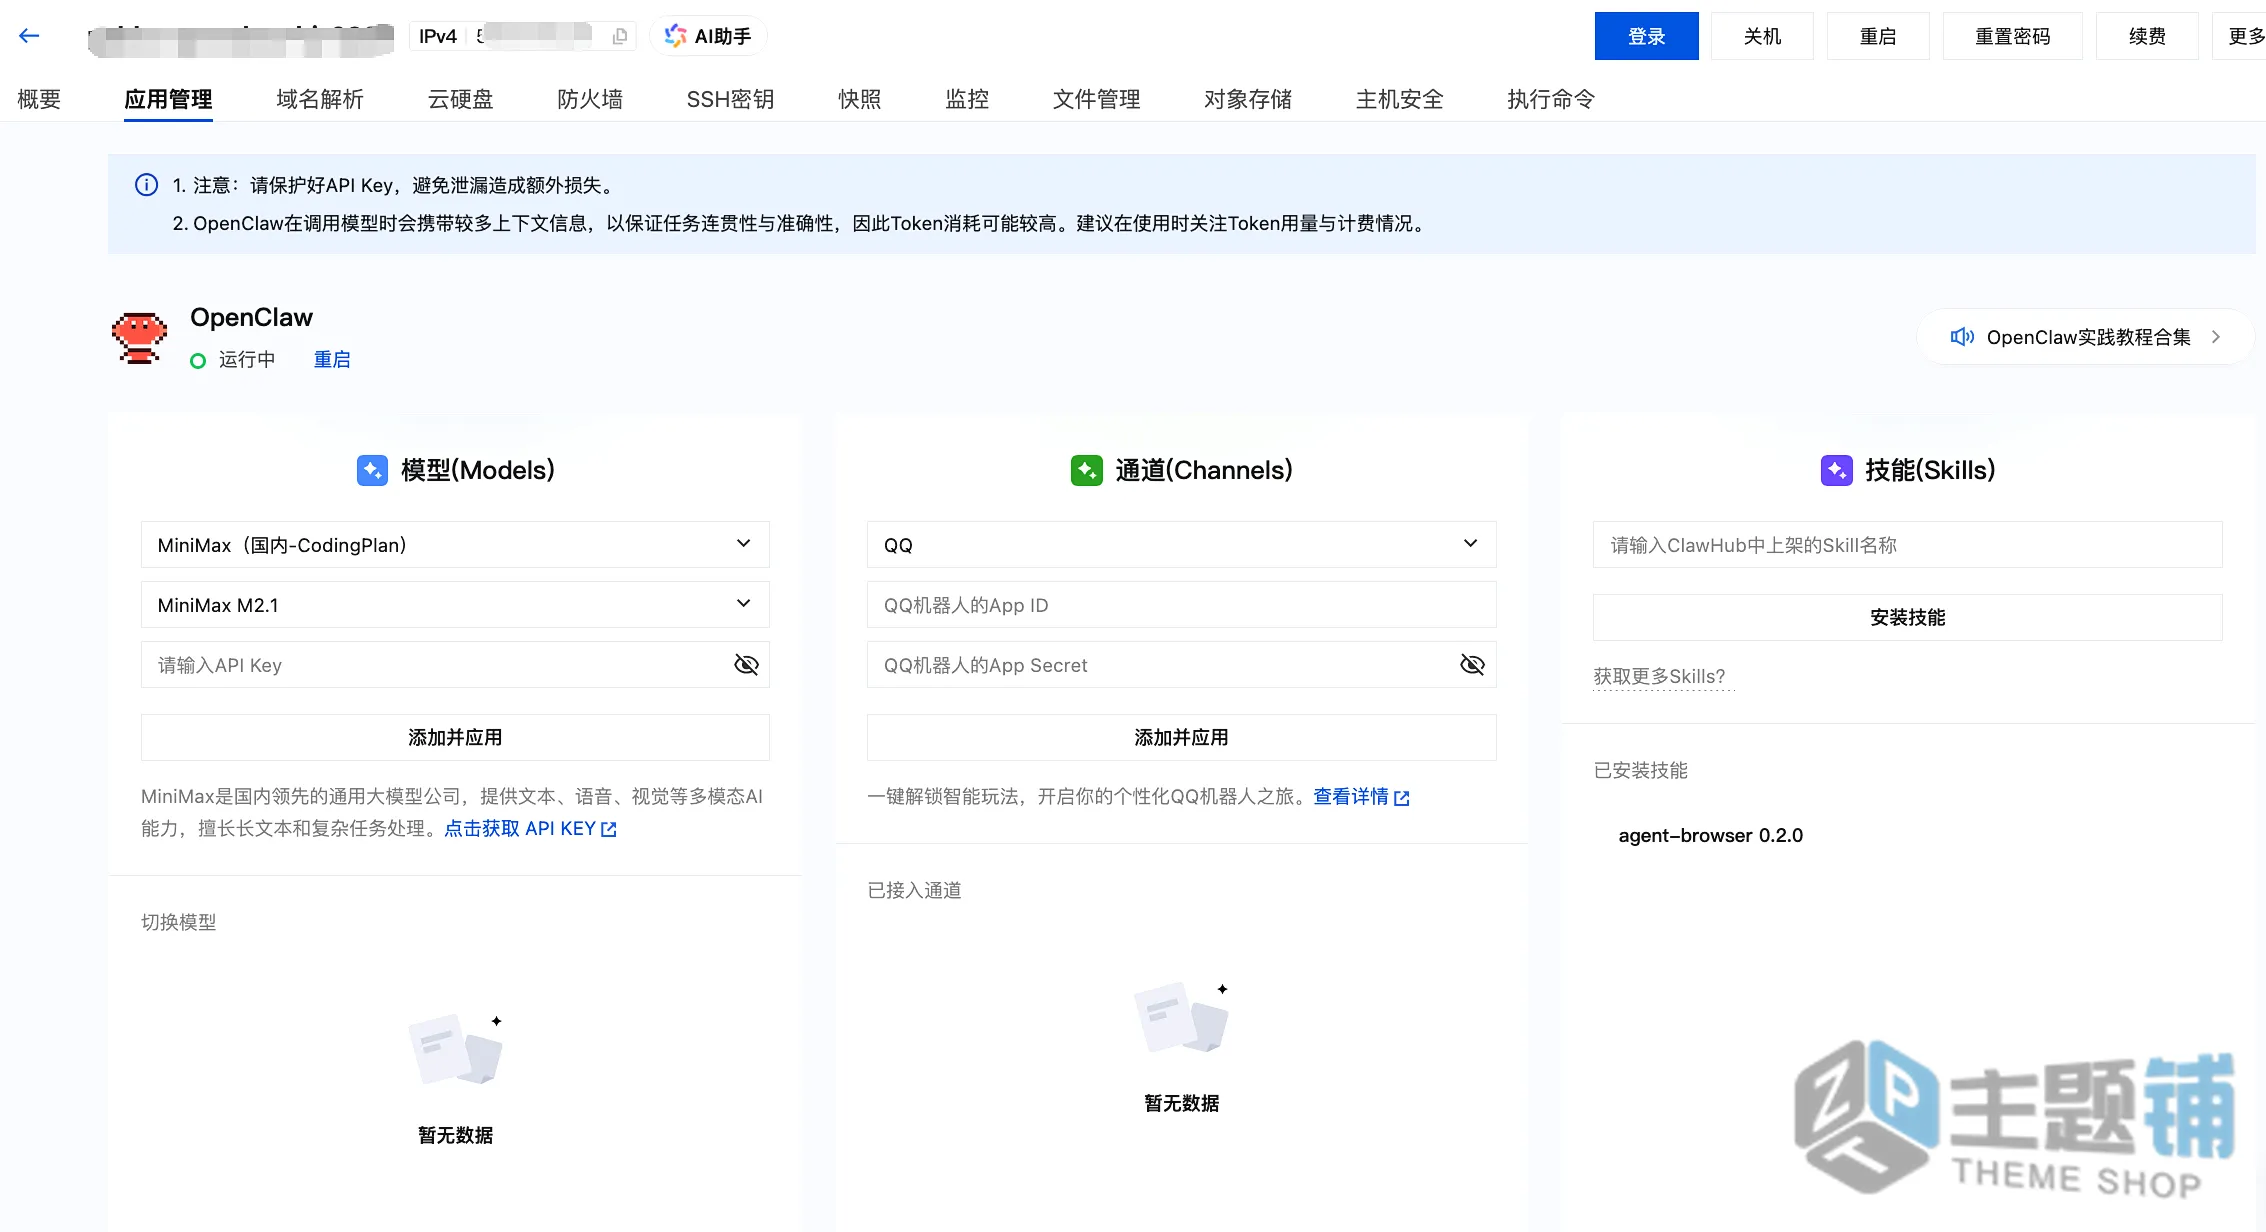Screen dimensions: 2266x1232
Task: Expand the OpenClaw实践教程合集 chevron
Action: tap(2216, 337)
